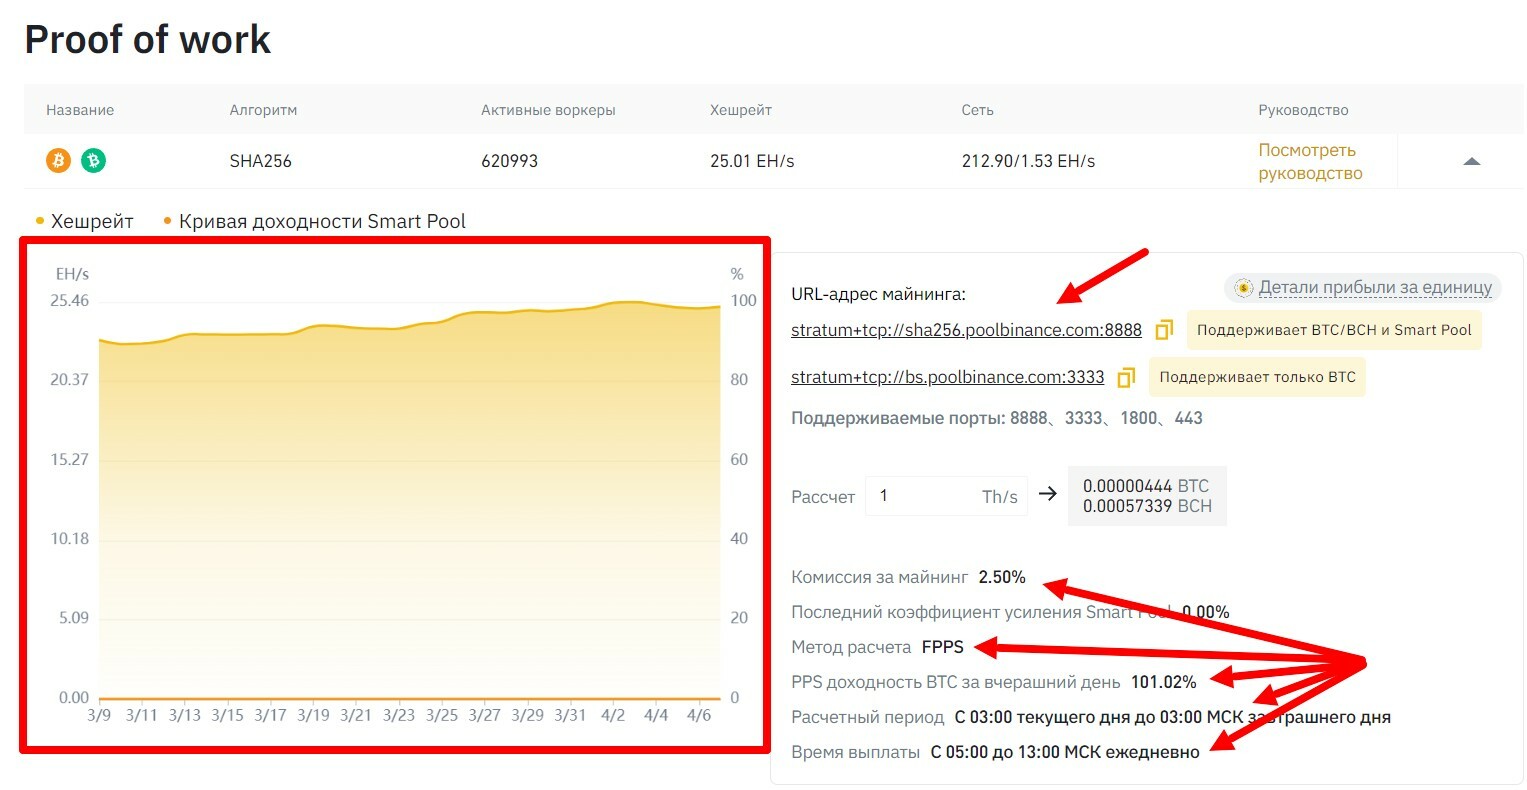Viewport: 1527px width, 790px height.
Task: Select the 212.90/1.53 EH/s network value
Action: [1028, 161]
